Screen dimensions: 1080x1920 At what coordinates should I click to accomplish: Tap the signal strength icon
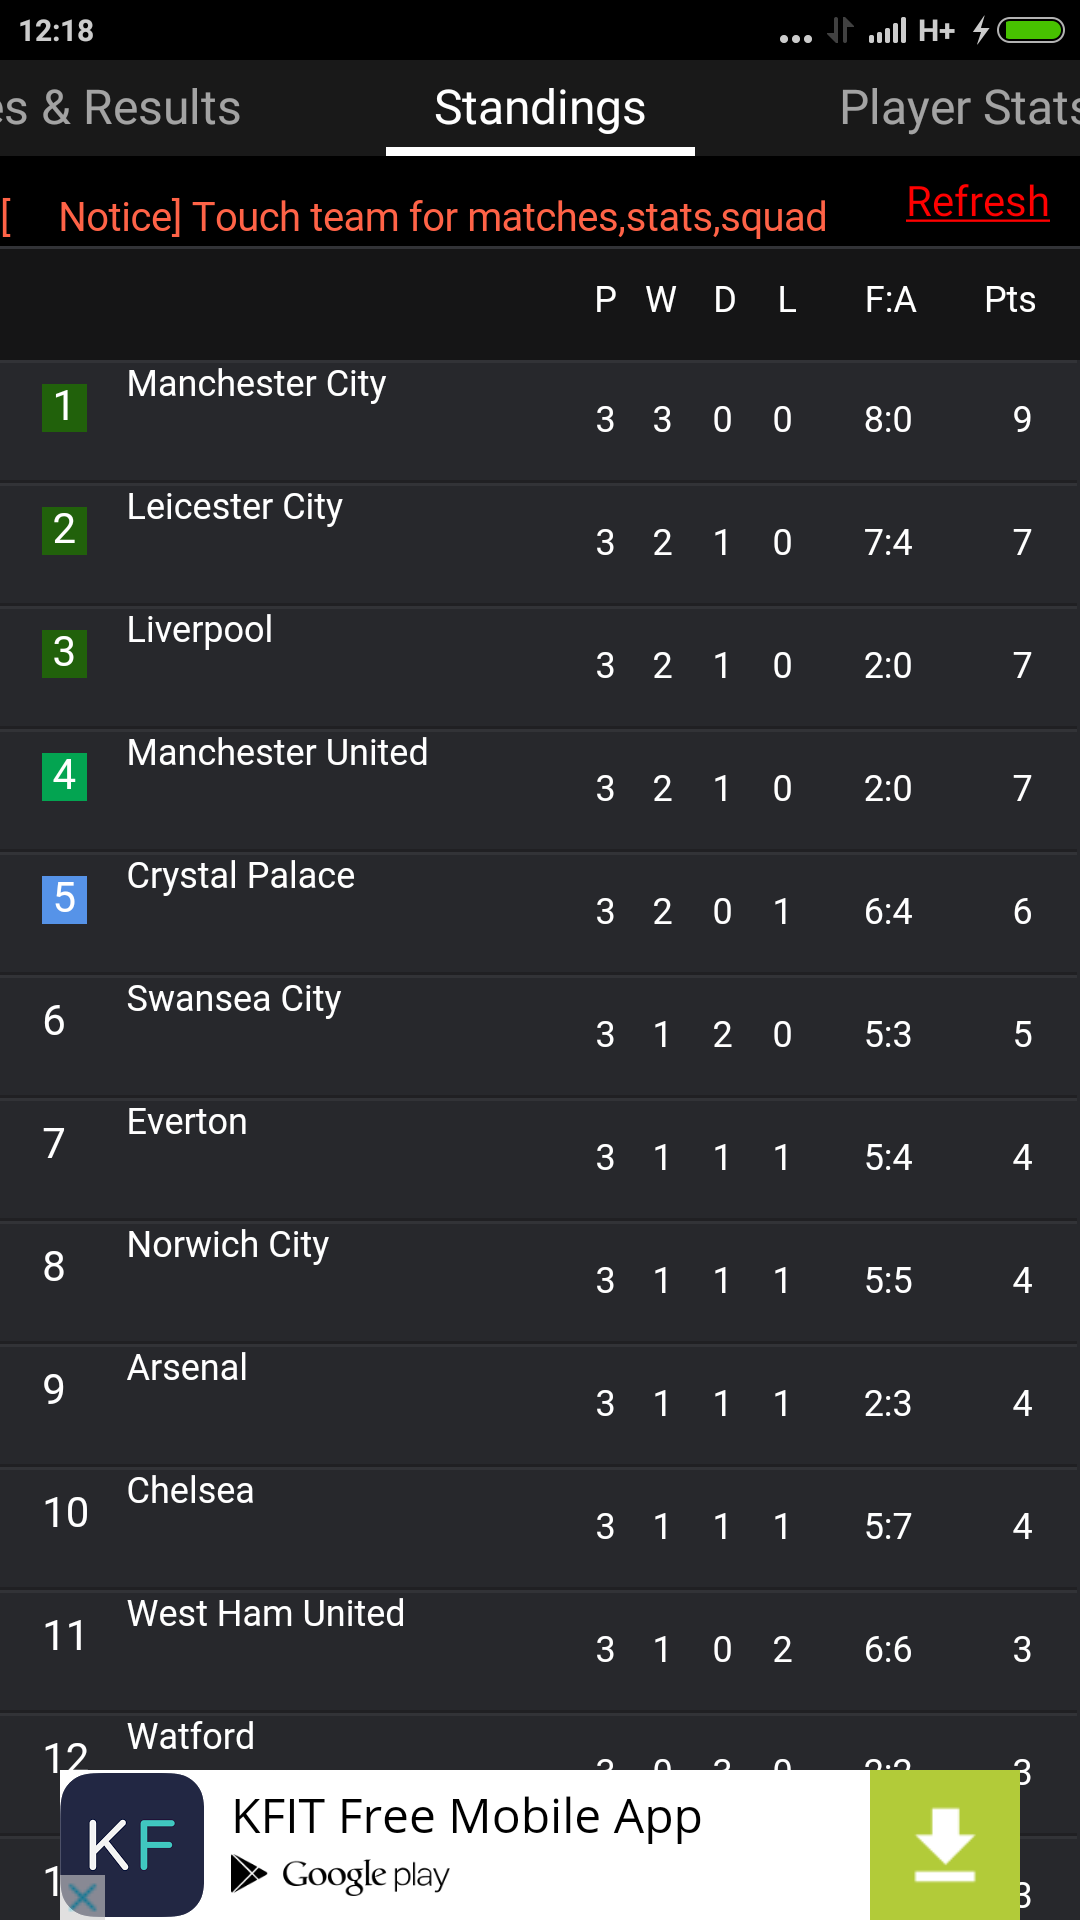(887, 30)
